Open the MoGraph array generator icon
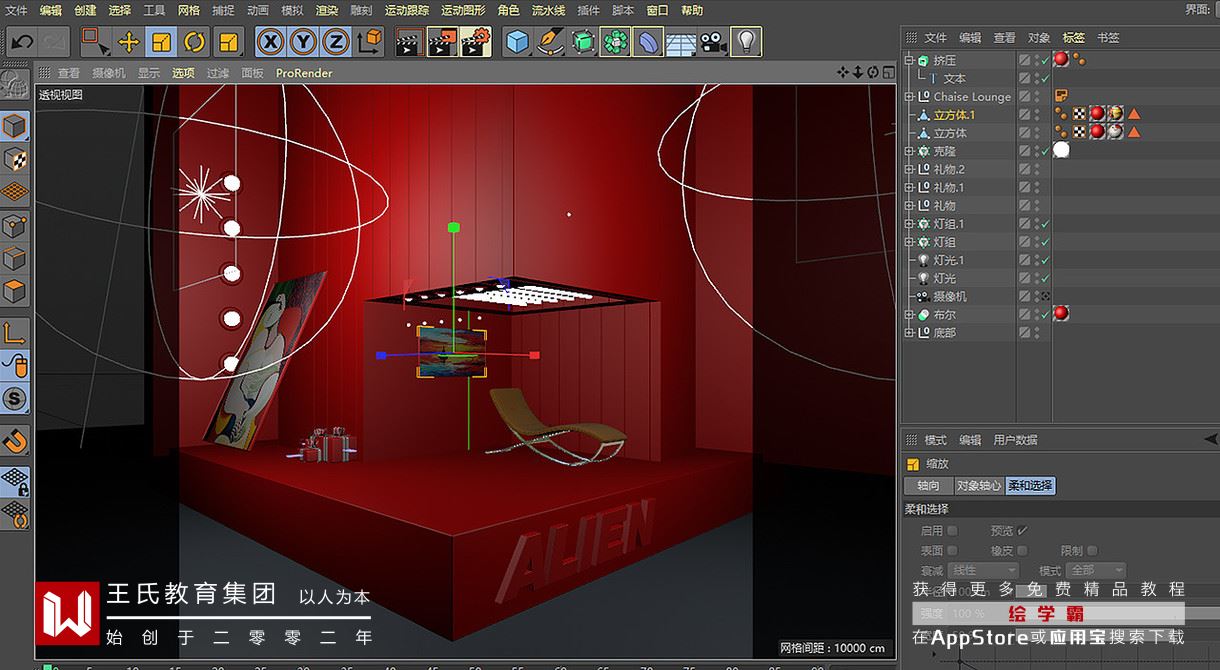1220x670 pixels. pos(616,42)
